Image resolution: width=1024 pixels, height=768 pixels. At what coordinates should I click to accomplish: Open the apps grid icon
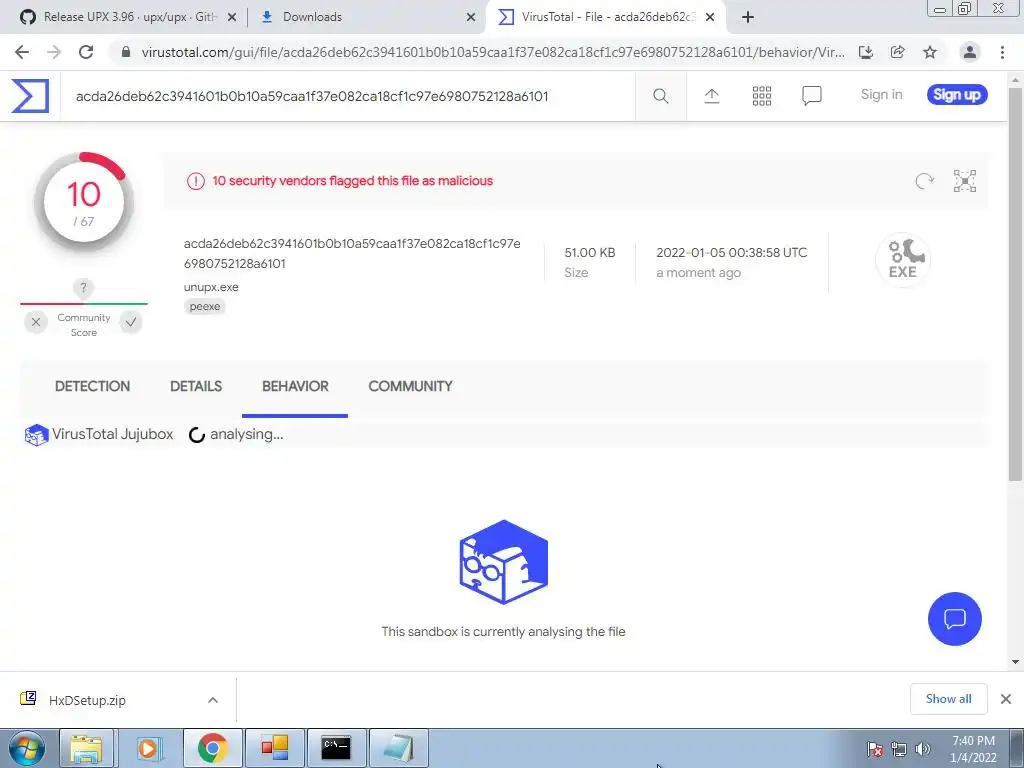[x=761, y=96]
